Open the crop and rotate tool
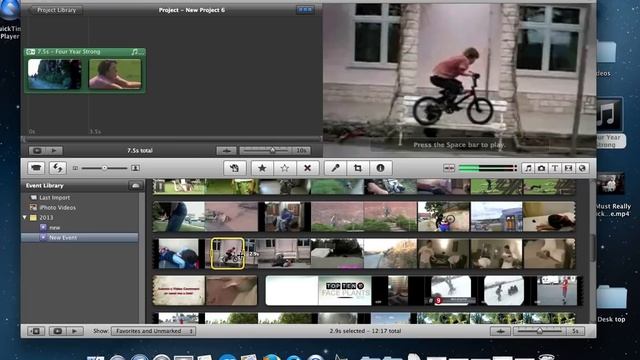 click(x=358, y=168)
